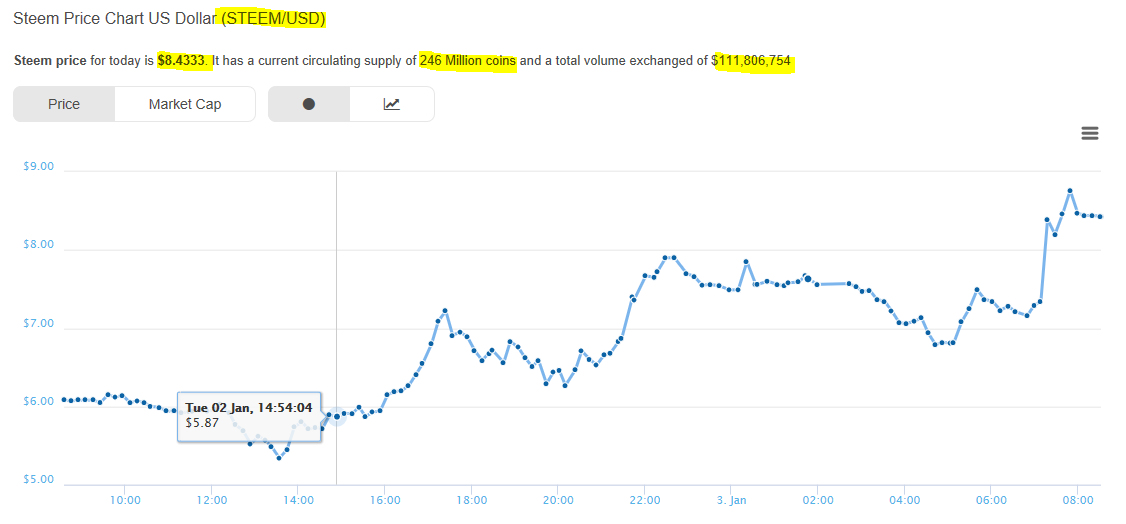Click the chart's highest peak data point near 08:00
This screenshot has height=524, width=1126.
[1070, 191]
